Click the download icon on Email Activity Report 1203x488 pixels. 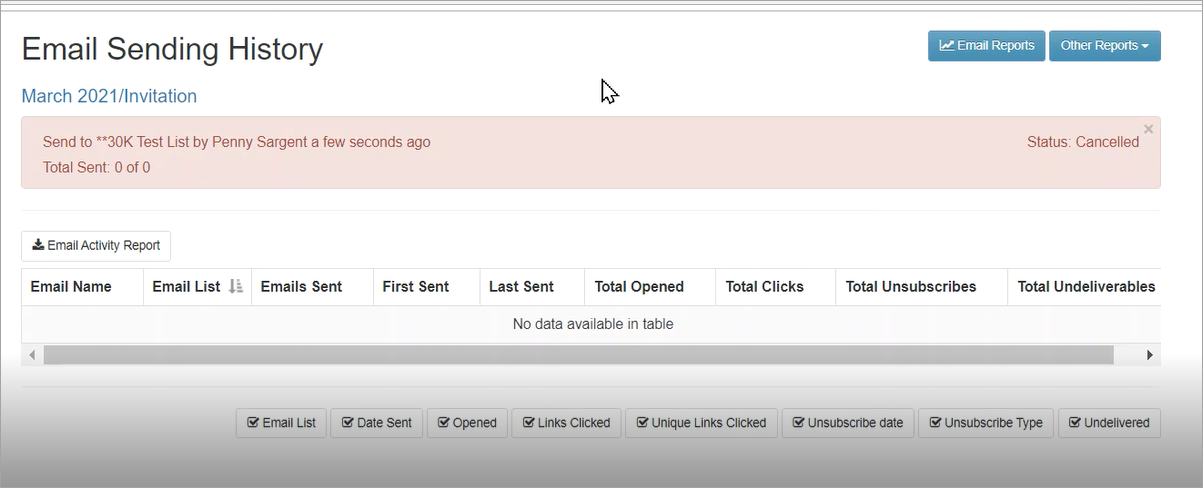(x=38, y=245)
